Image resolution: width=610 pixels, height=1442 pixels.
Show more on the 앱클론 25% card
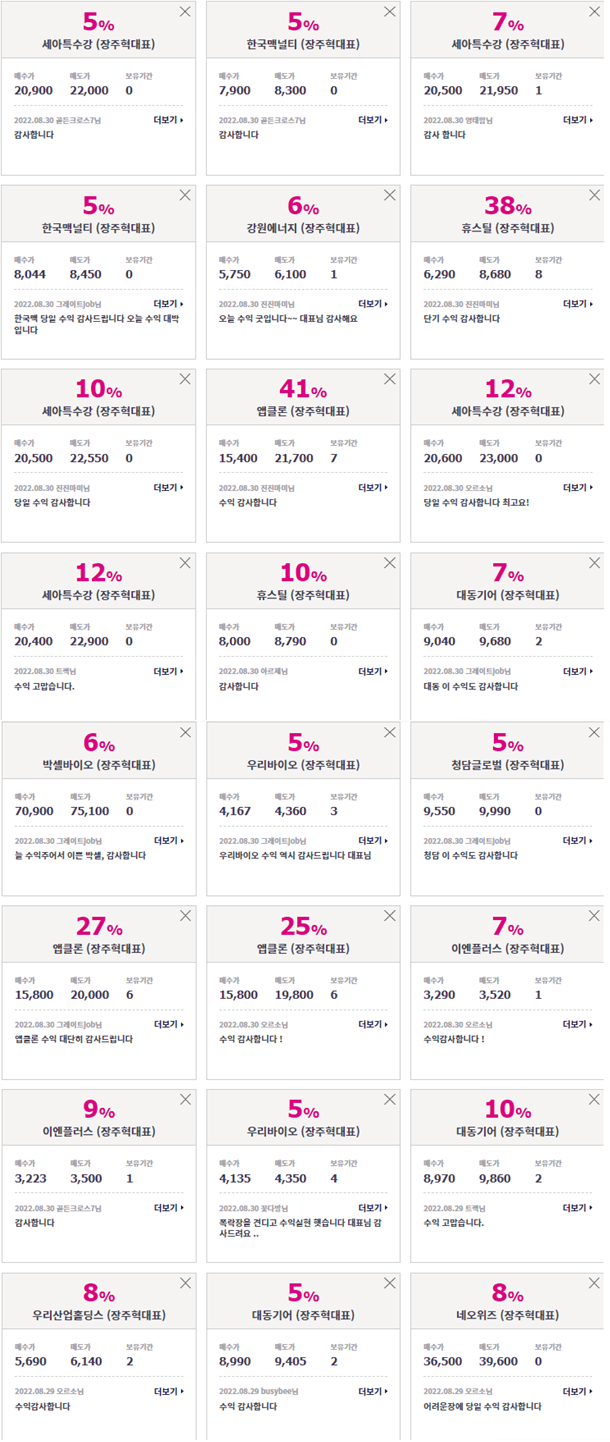pyautogui.click(x=373, y=1025)
